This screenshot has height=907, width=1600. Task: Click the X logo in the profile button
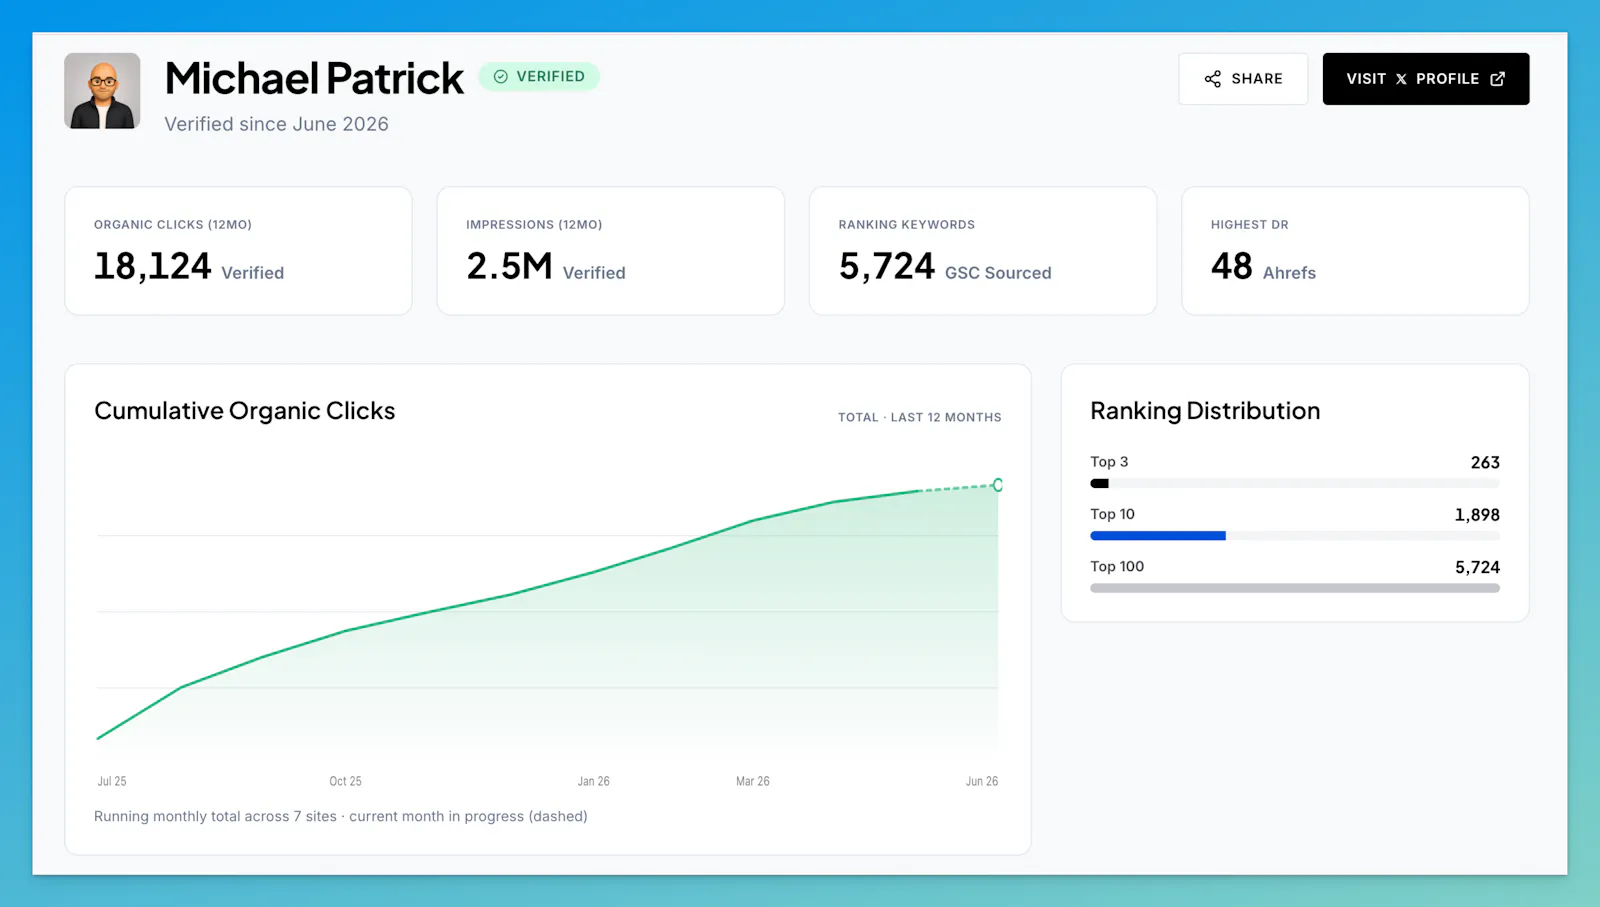coord(1401,79)
